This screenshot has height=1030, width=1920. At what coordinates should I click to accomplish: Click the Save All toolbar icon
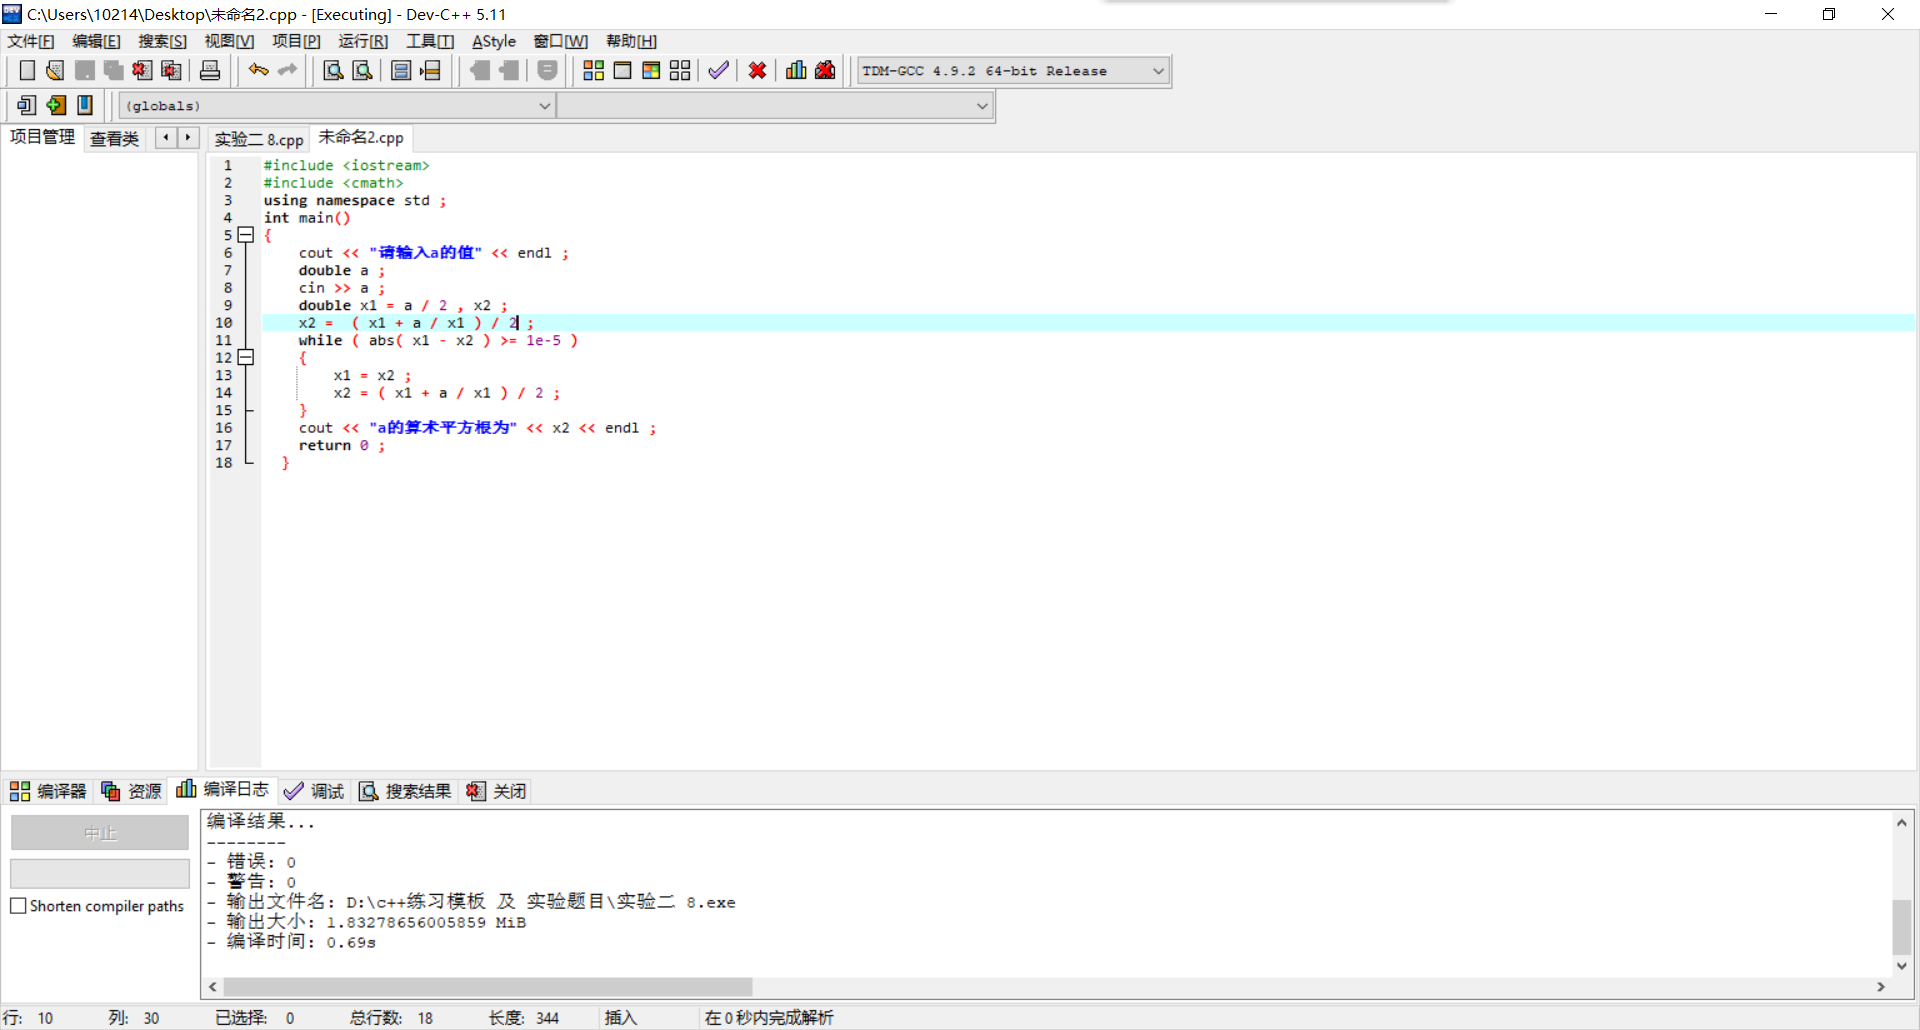click(114, 70)
